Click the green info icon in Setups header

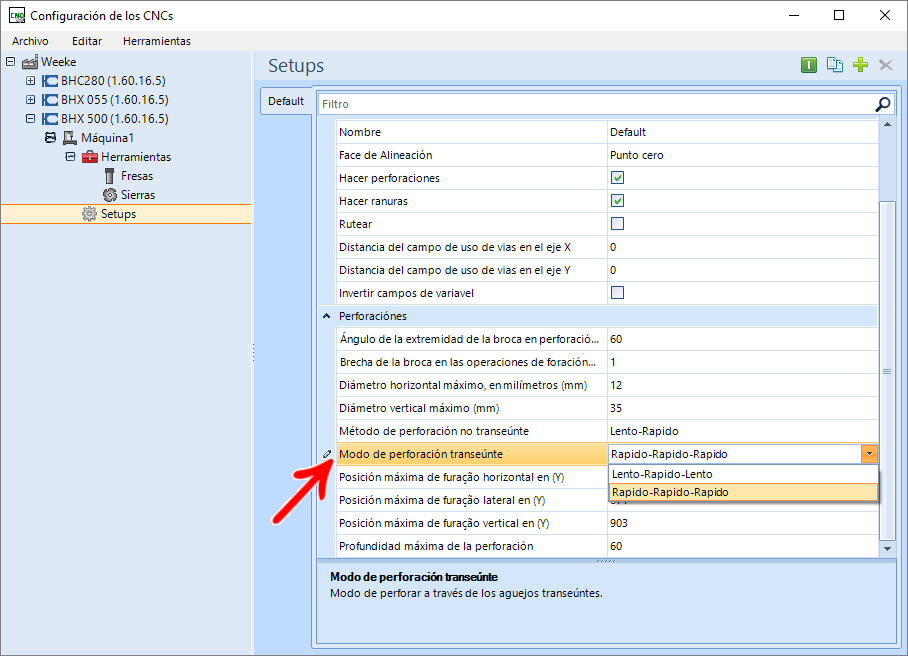(809, 65)
